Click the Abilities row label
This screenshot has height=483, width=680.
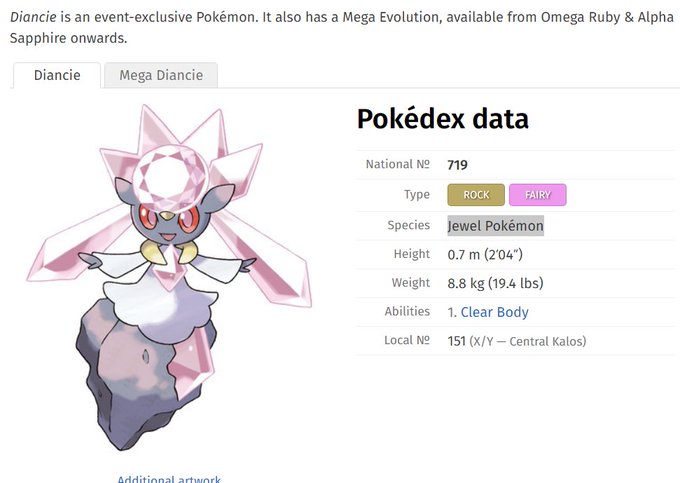click(407, 311)
